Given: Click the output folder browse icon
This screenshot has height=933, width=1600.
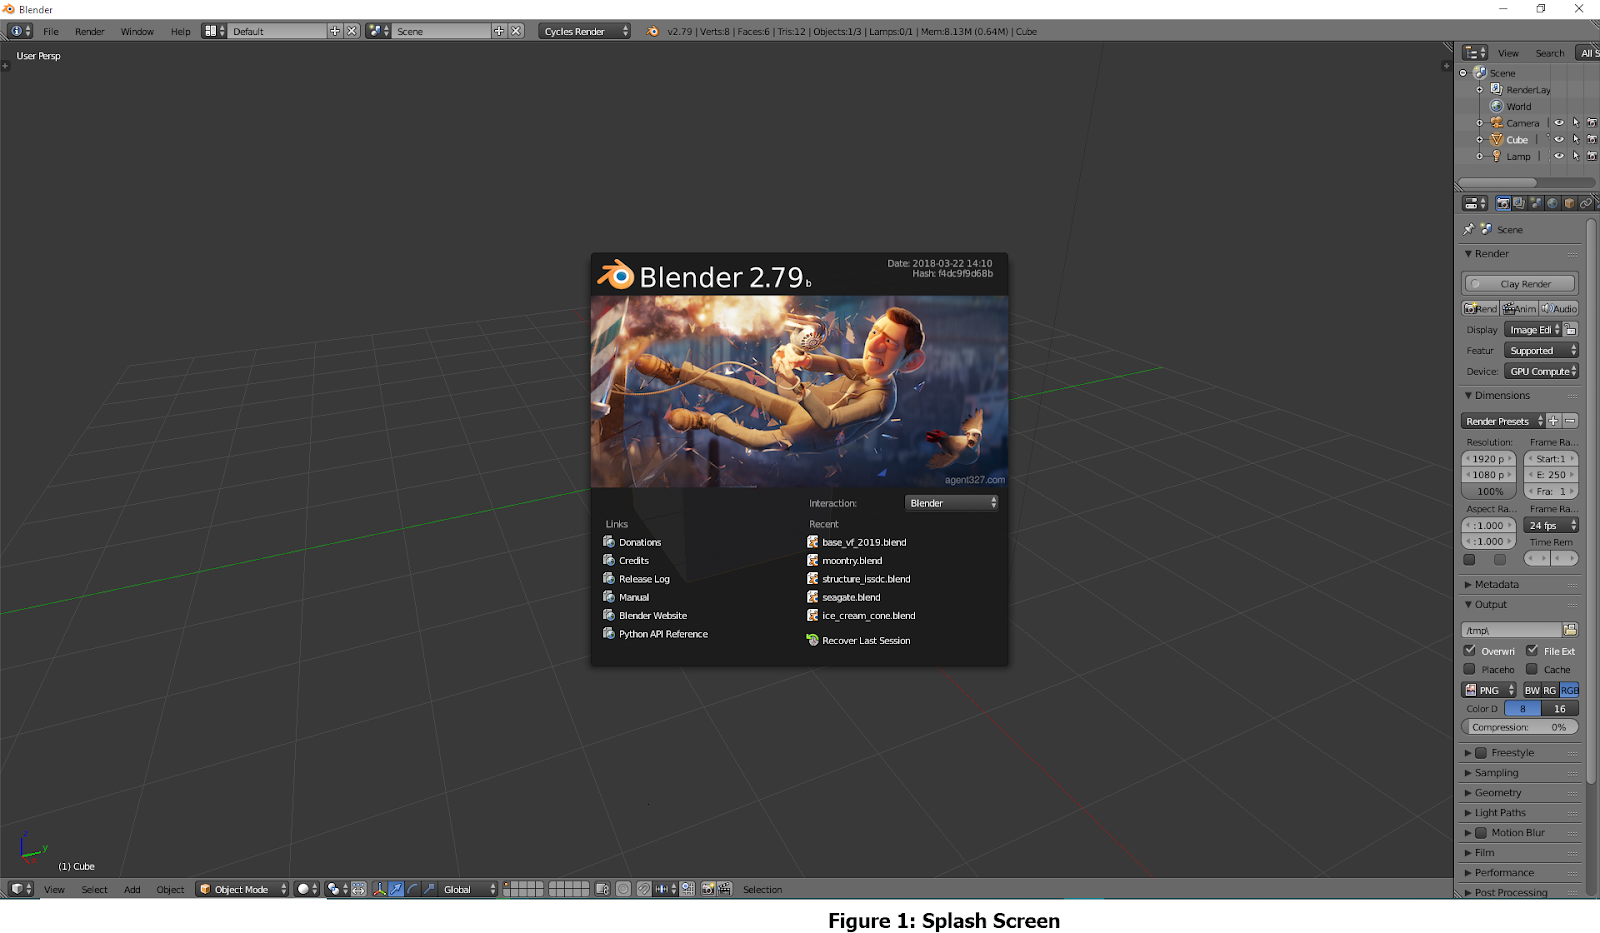Looking at the screenshot, I should tap(1570, 630).
